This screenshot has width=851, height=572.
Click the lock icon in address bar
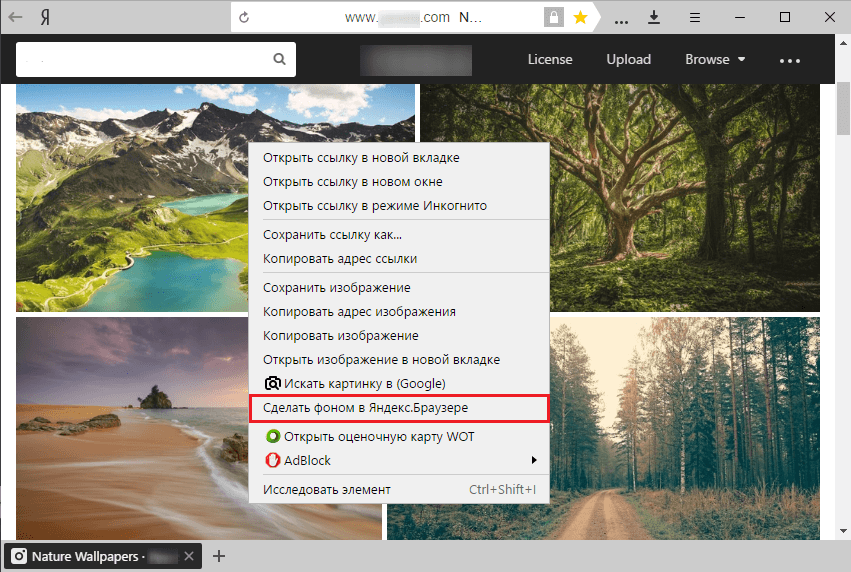[552, 18]
